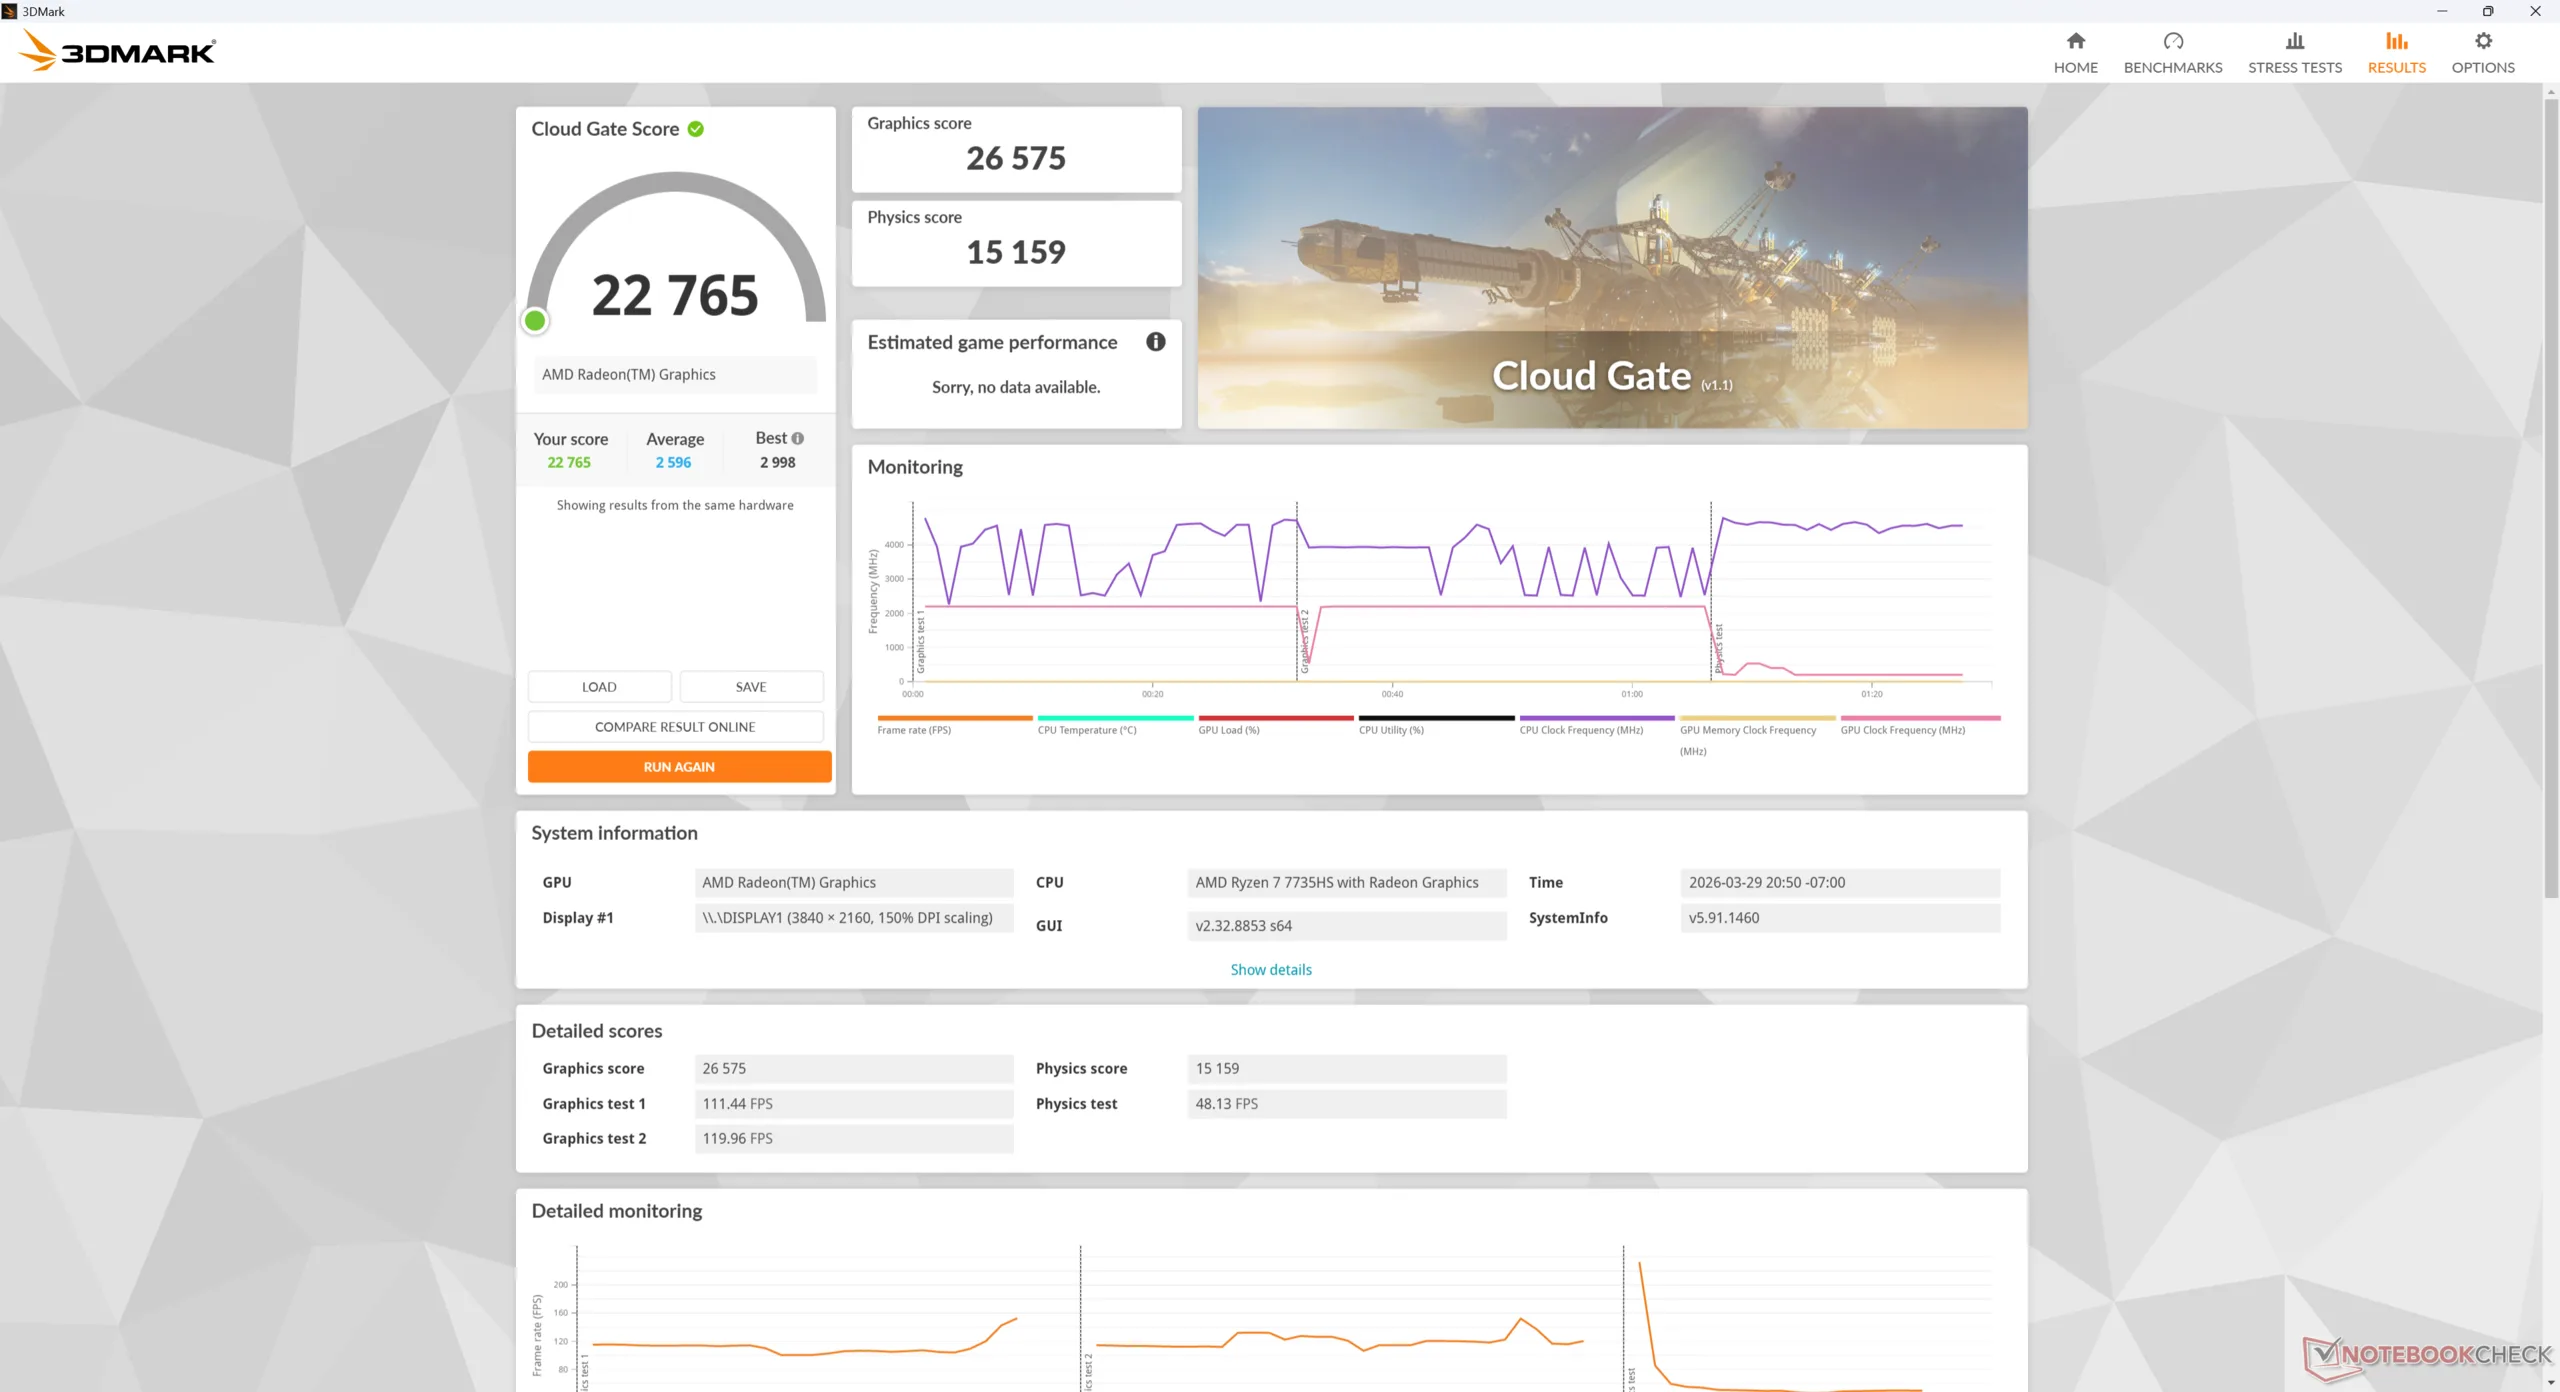Toggle the GPU Load (%) legend series
Screen dimensions: 2560x1392
click(1228, 730)
